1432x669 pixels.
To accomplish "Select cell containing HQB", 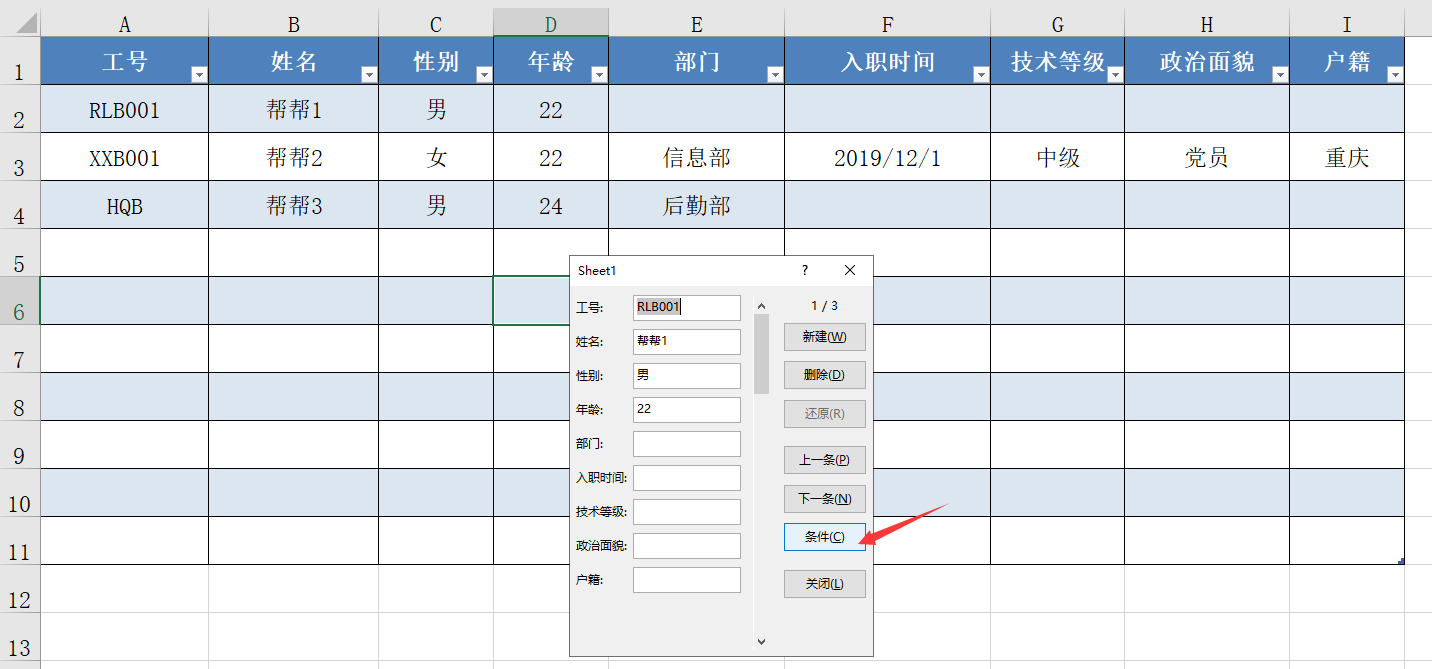I will tap(125, 205).
